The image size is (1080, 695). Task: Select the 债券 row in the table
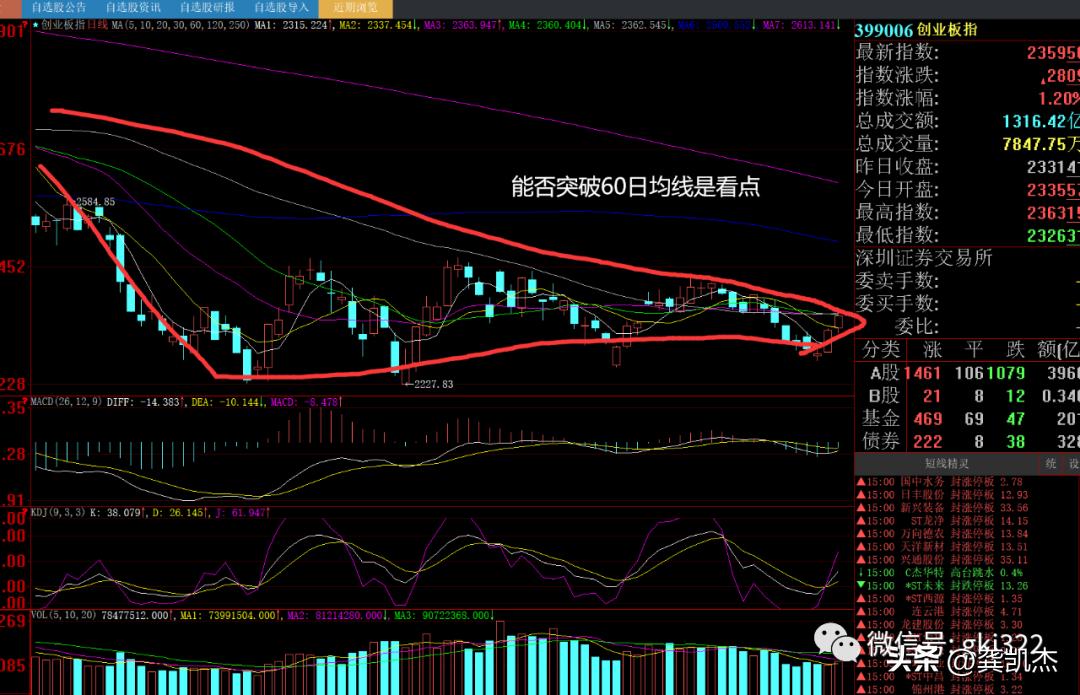967,442
